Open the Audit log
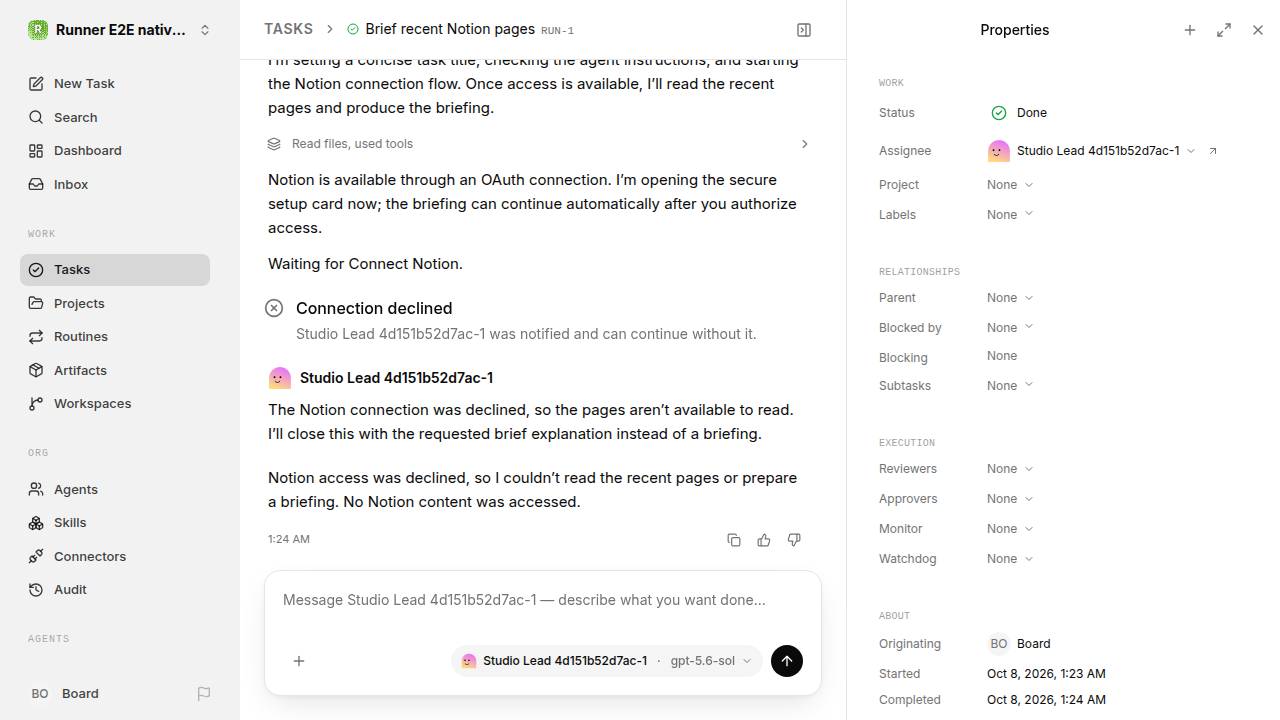The width and height of the screenshot is (1280, 720). (115, 589)
